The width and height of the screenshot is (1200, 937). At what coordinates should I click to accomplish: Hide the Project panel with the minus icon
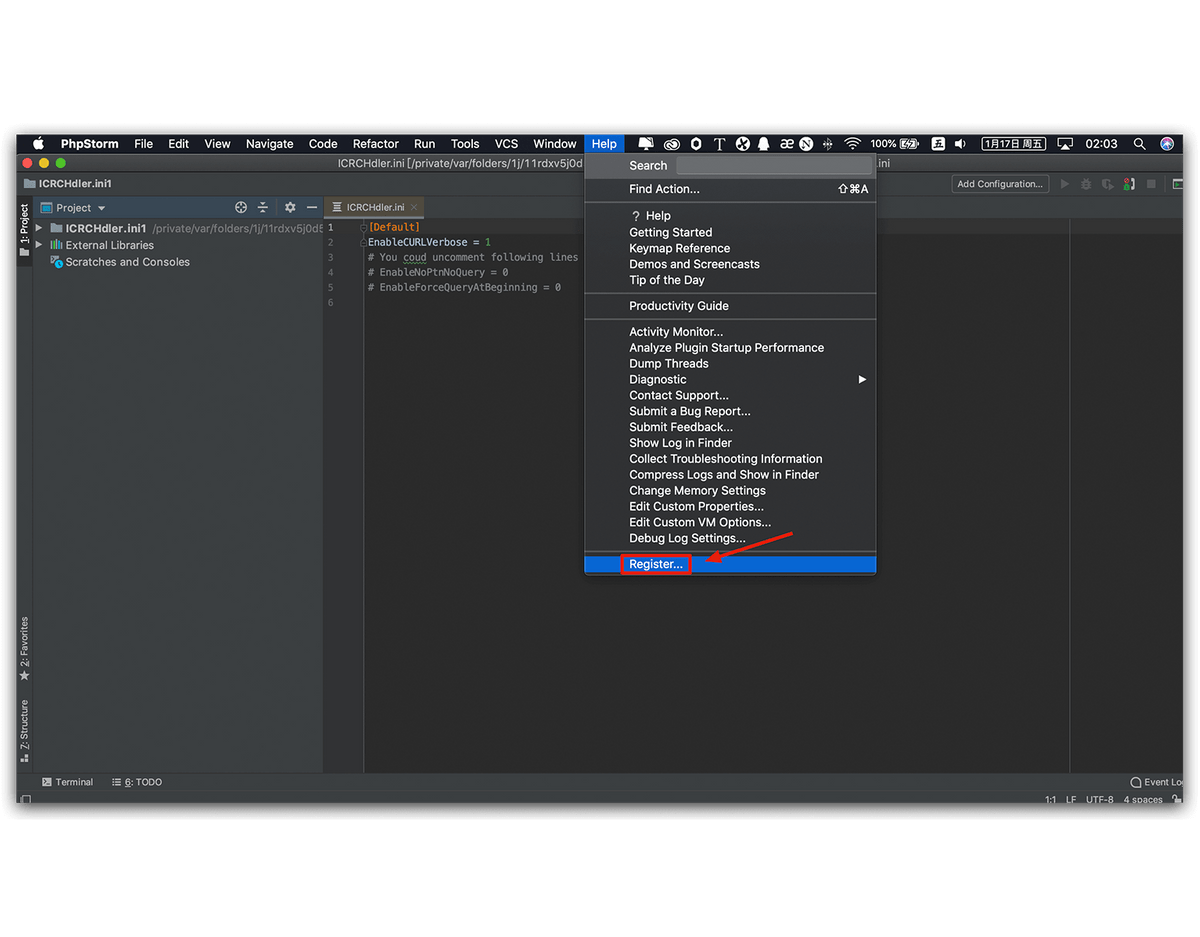pos(312,208)
